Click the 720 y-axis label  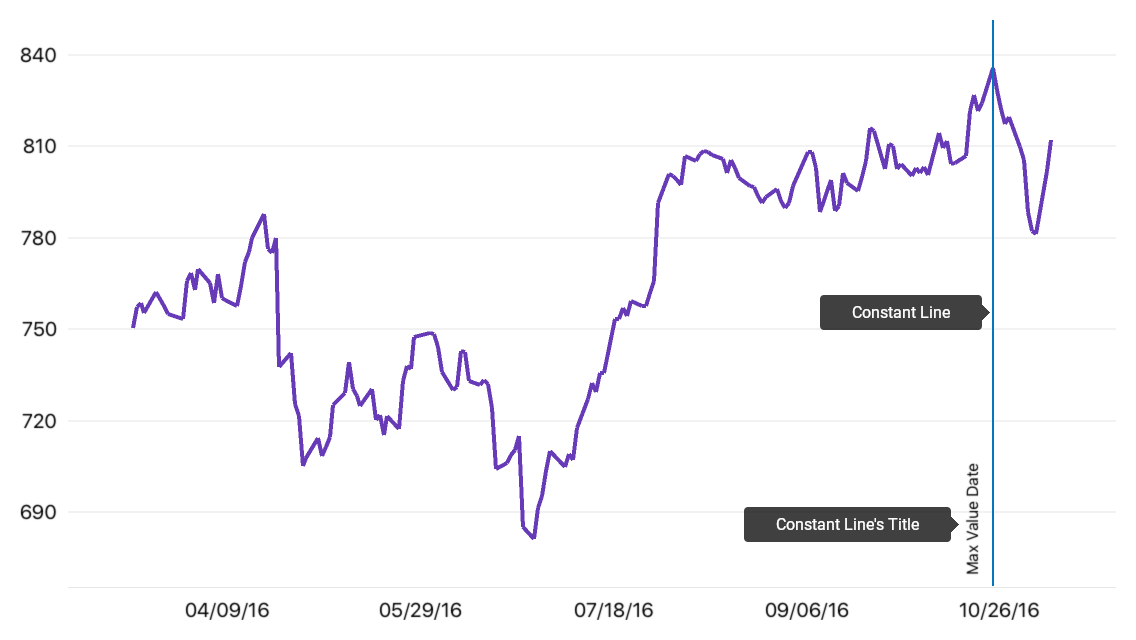click(38, 421)
